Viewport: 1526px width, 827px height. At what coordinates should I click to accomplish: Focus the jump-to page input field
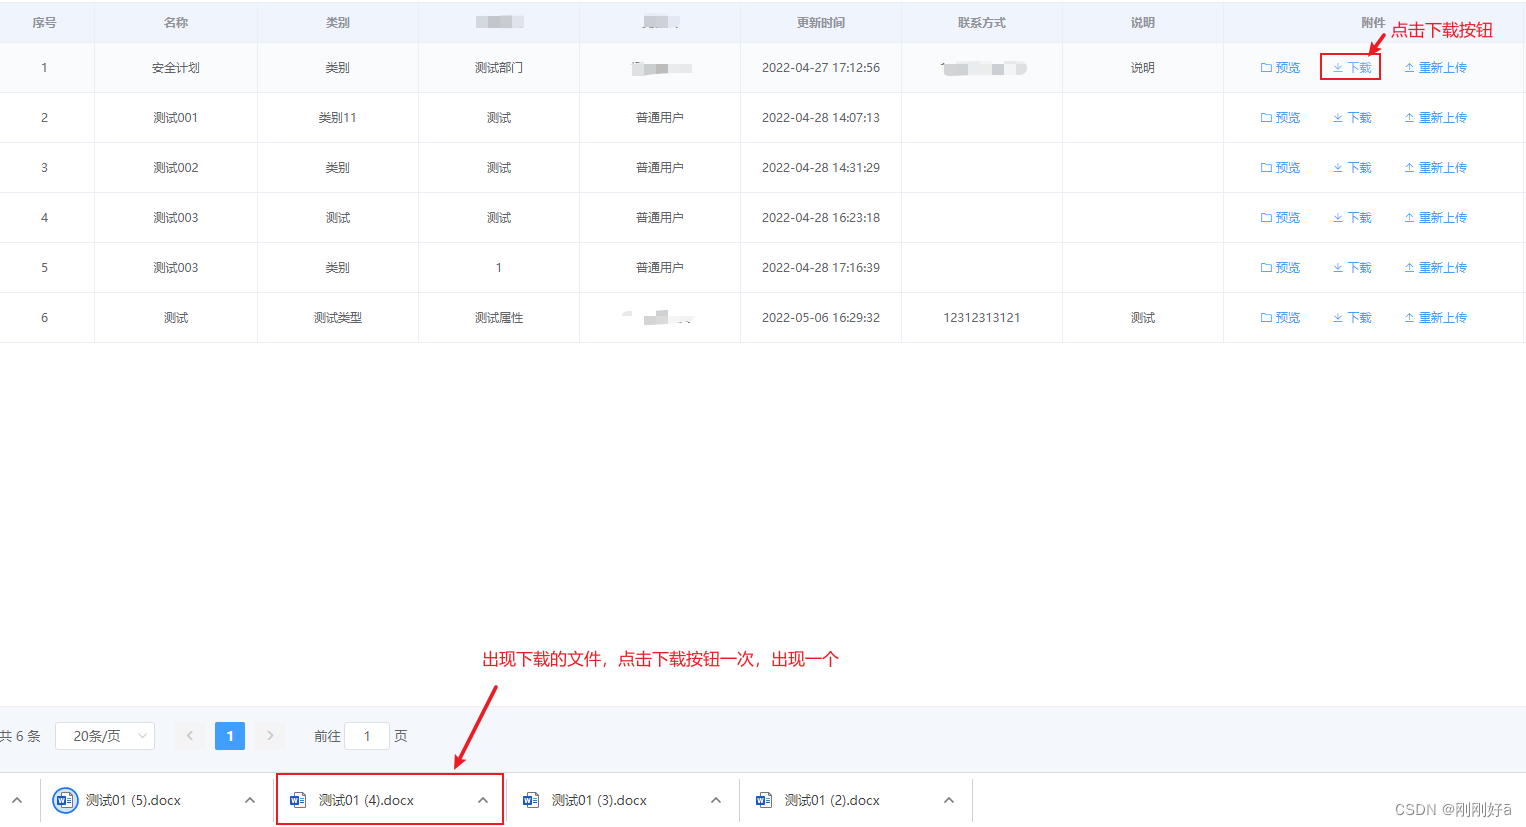(x=367, y=736)
